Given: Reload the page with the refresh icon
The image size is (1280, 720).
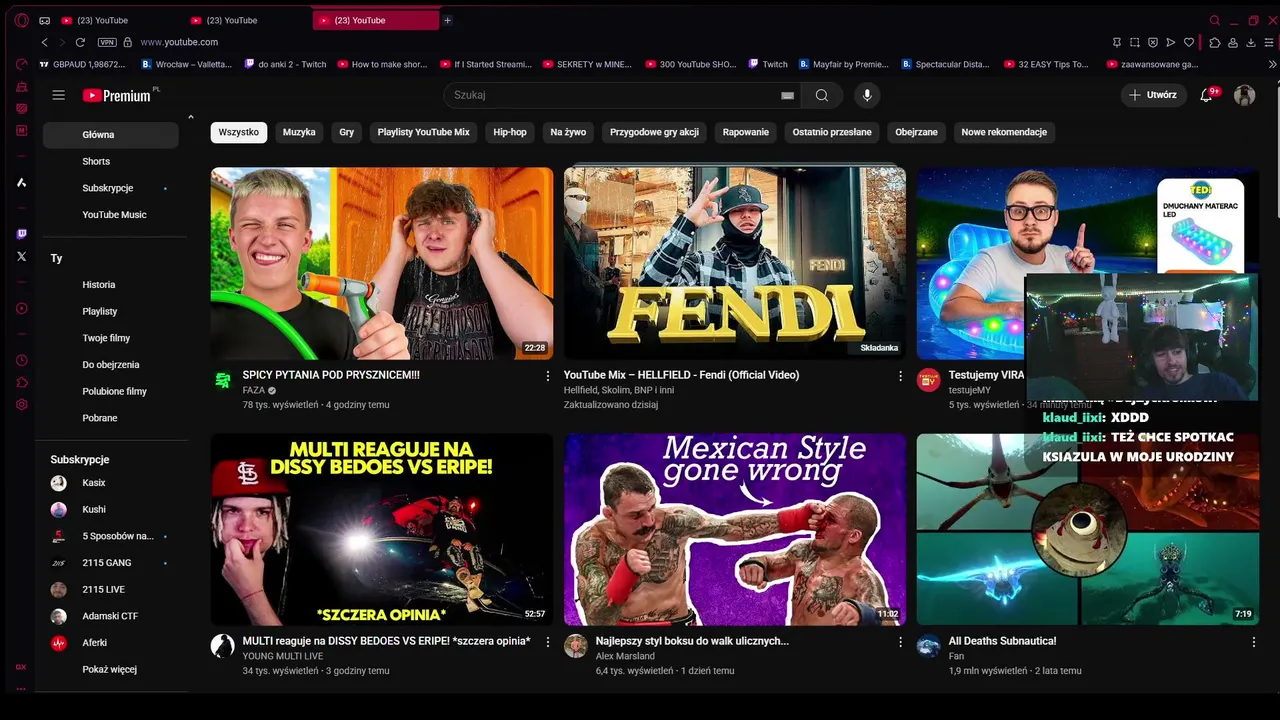Looking at the screenshot, I should pos(80,42).
